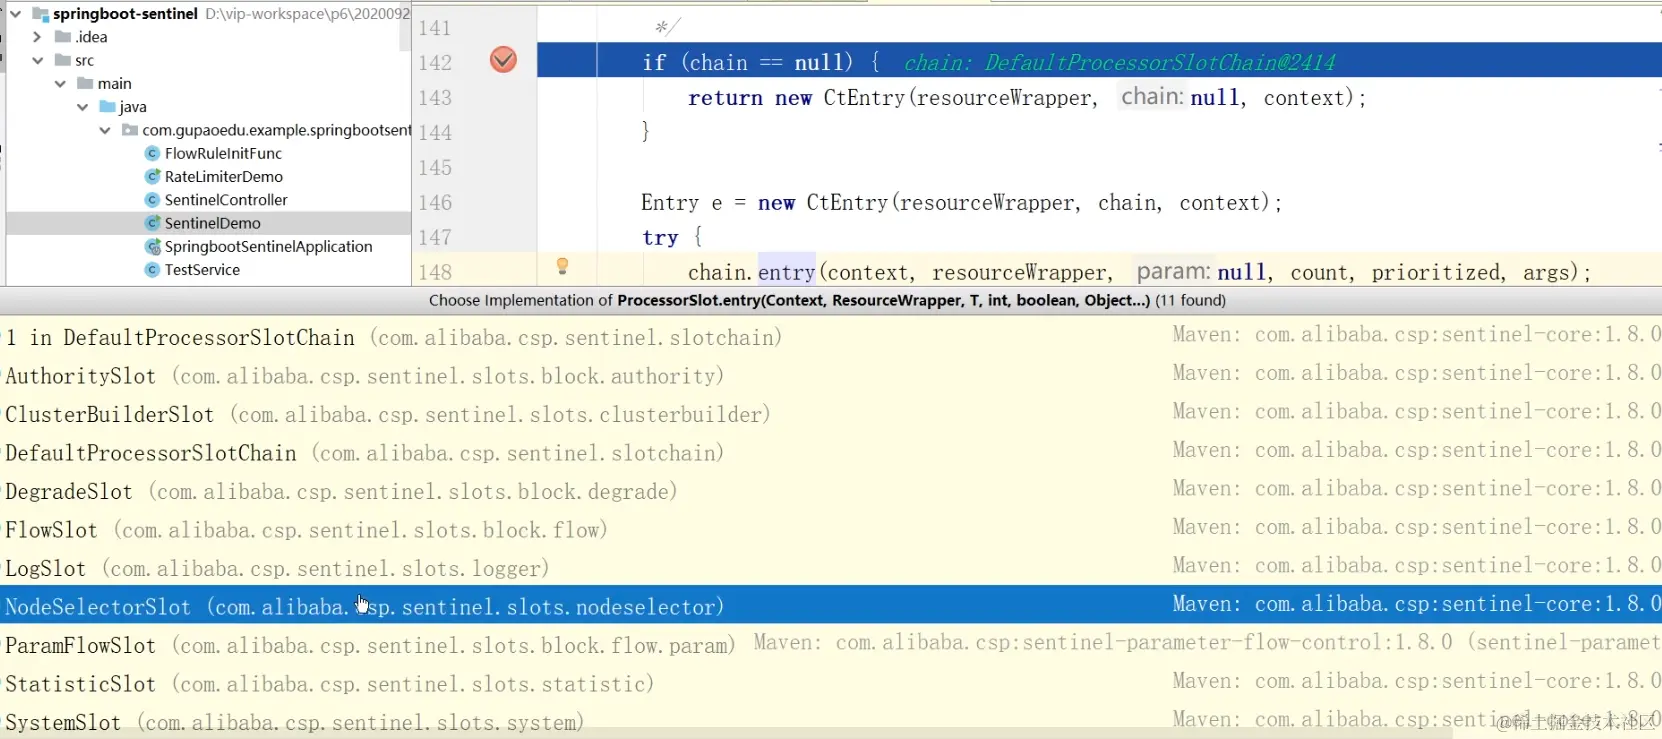
Task: Choose the ClusterBuilderSlot implementation
Action: click(831, 415)
